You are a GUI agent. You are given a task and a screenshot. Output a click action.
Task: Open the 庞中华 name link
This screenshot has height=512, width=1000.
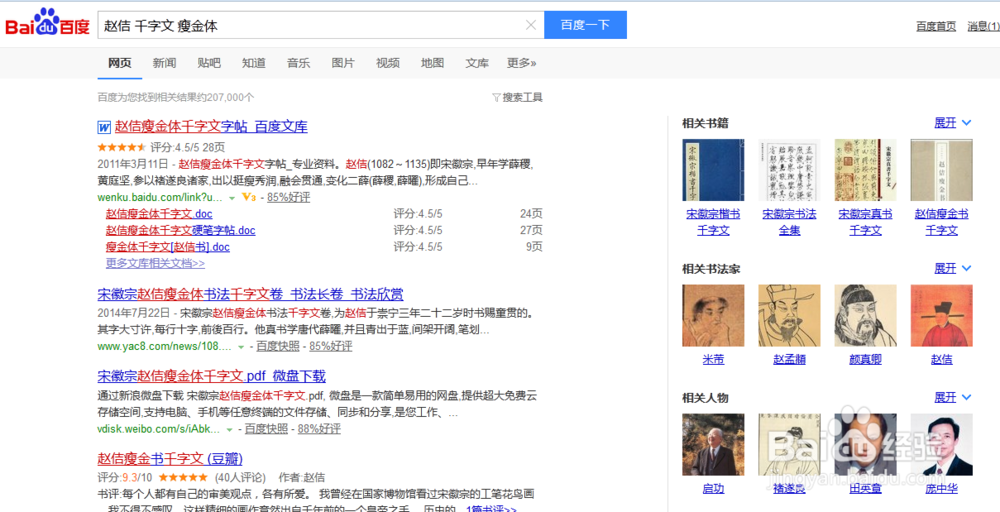point(941,490)
